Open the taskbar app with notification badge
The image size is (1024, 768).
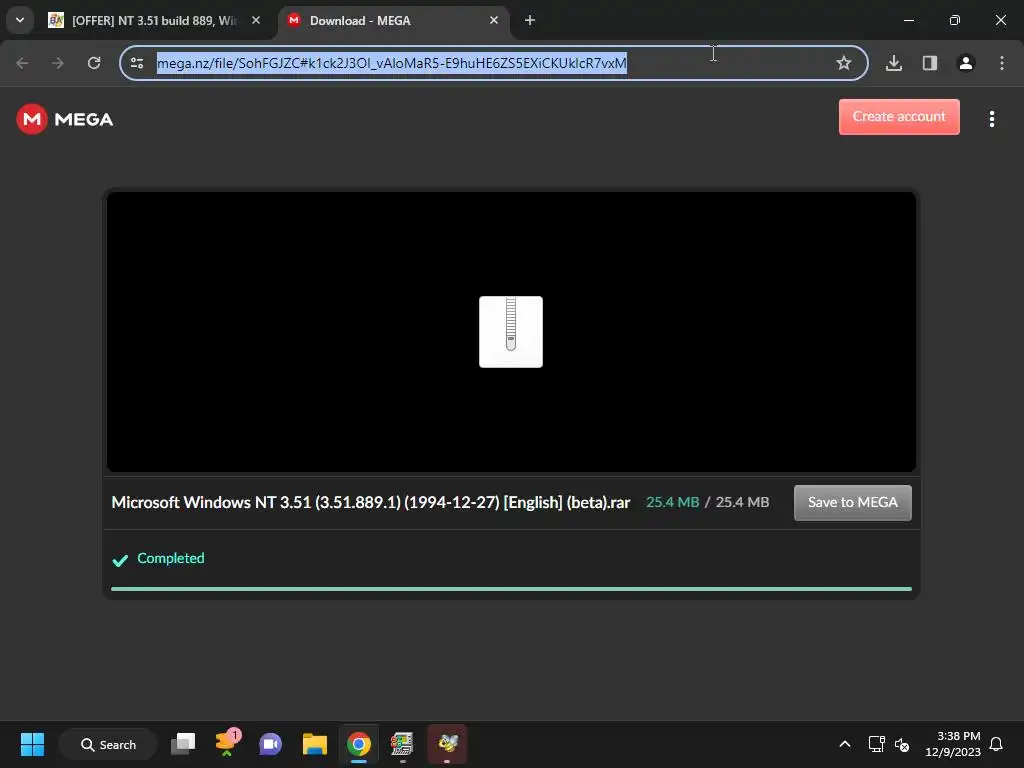click(x=227, y=744)
